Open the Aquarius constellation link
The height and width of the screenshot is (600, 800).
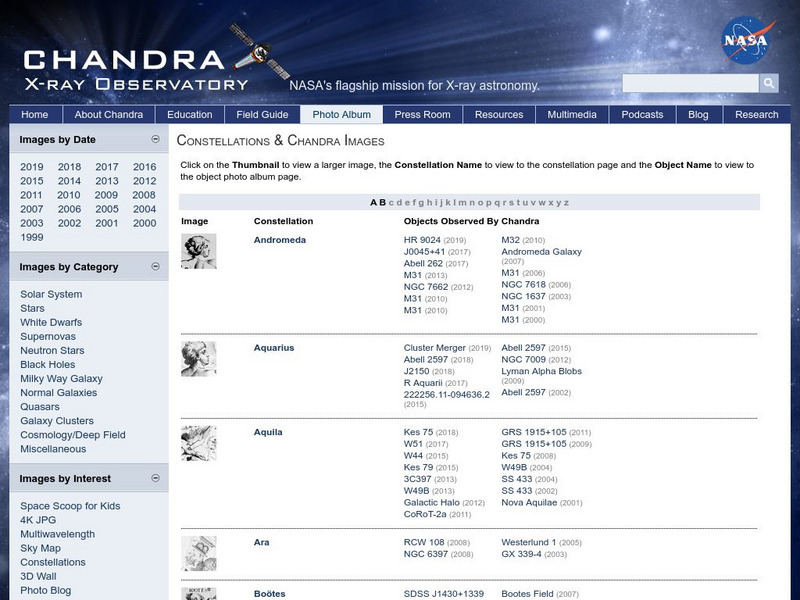(x=274, y=347)
